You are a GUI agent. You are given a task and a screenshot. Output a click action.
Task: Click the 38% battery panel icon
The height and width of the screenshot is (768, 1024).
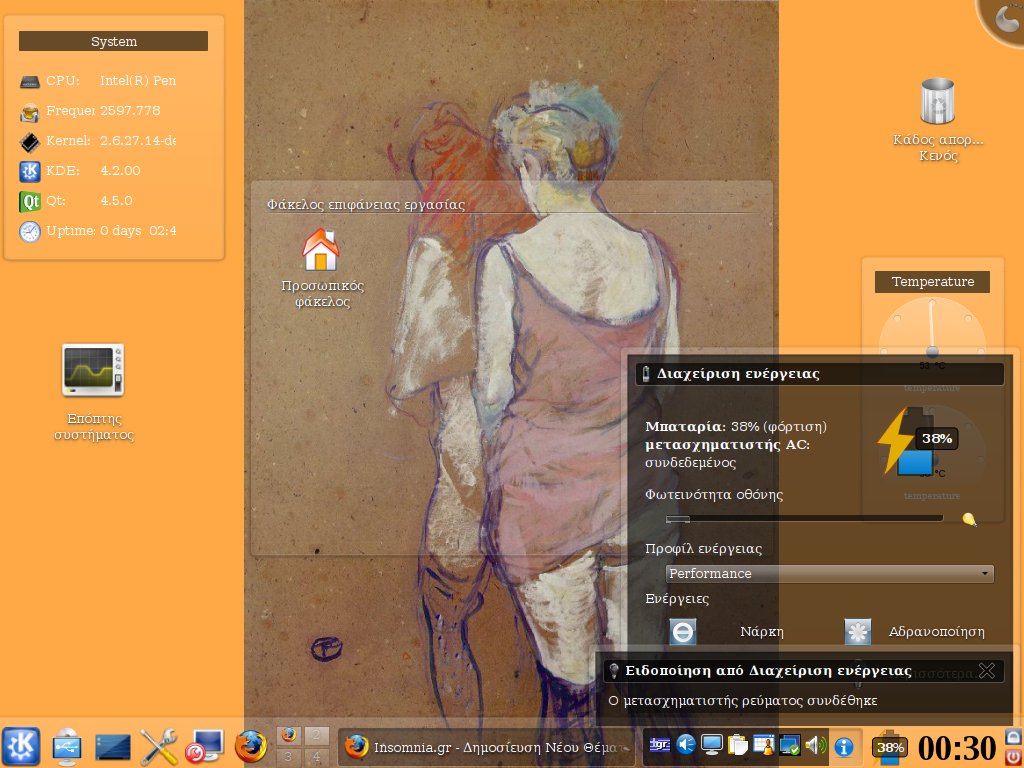889,747
